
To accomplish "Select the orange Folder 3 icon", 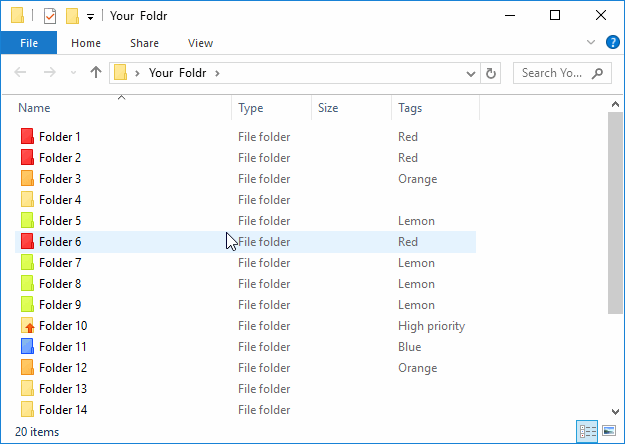I will [27, 179].
